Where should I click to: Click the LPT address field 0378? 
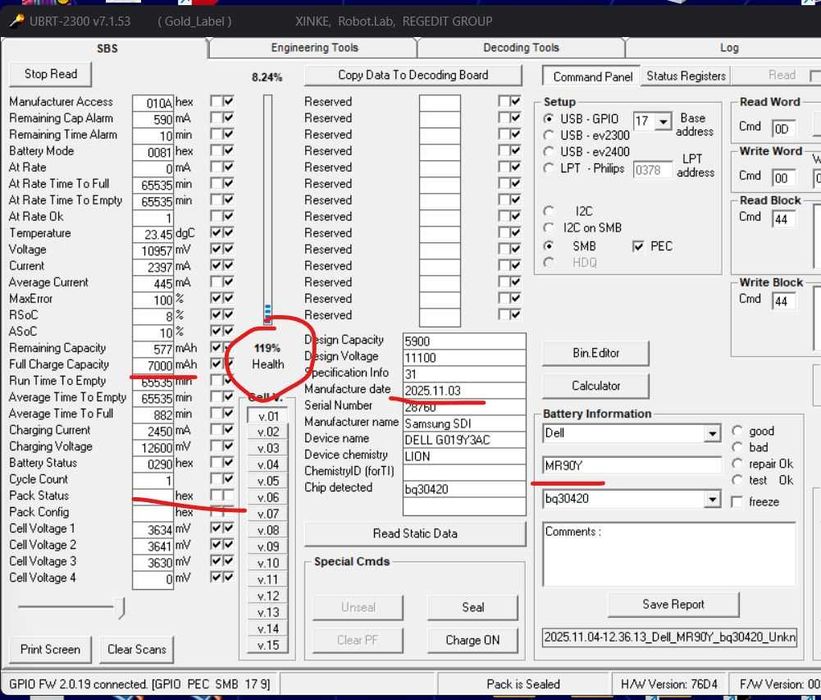(x=652, y=170)
